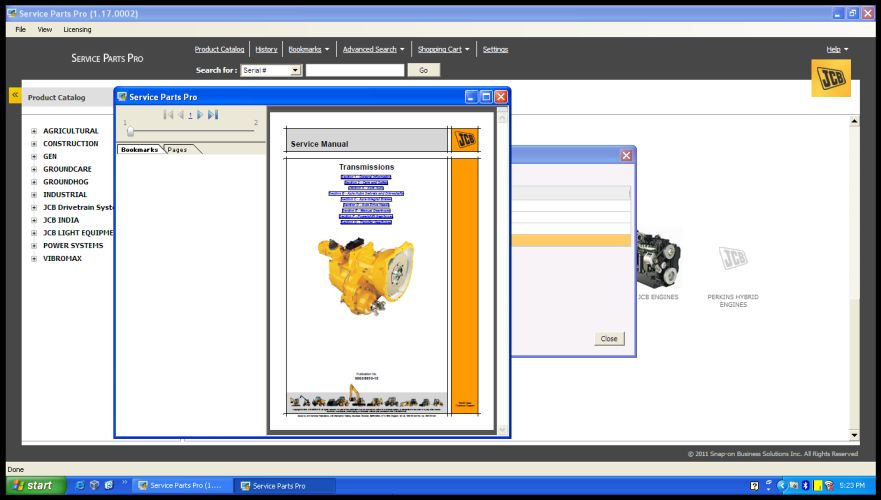Viewport: 881px width, 500px height.
Task: Click the JCB logo on manual page
Action: (x=465, y=139)
